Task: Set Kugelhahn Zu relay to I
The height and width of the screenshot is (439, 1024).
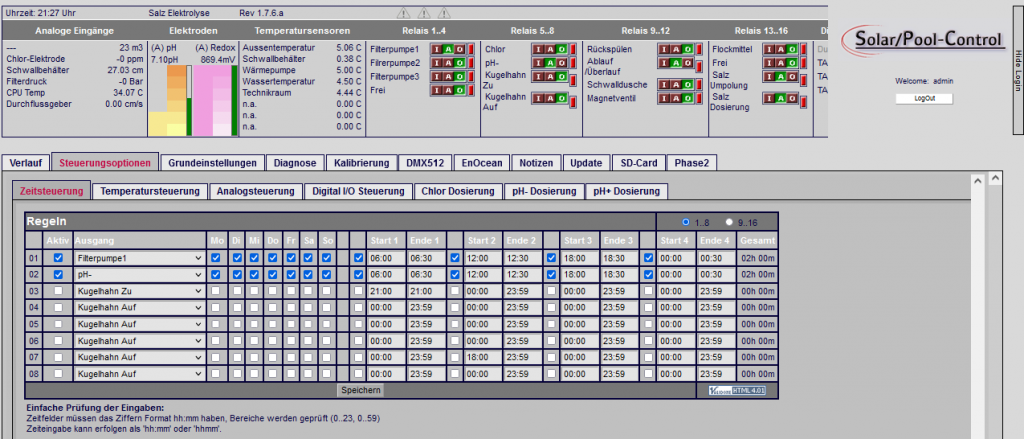Action: (538, 76)
